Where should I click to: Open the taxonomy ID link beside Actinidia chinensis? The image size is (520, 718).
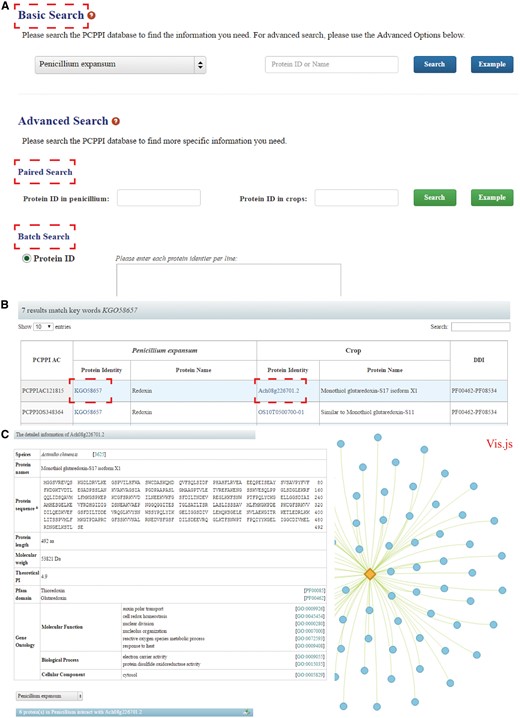point(99,454)
